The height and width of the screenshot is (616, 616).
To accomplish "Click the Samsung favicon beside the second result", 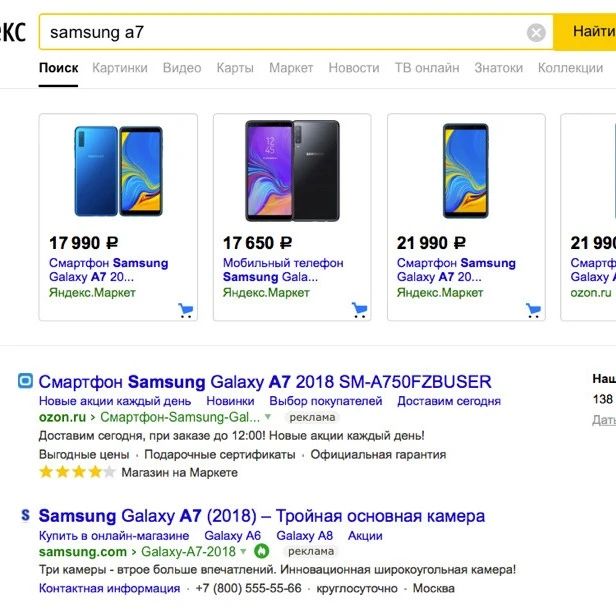I will click(x=26, y=516).
